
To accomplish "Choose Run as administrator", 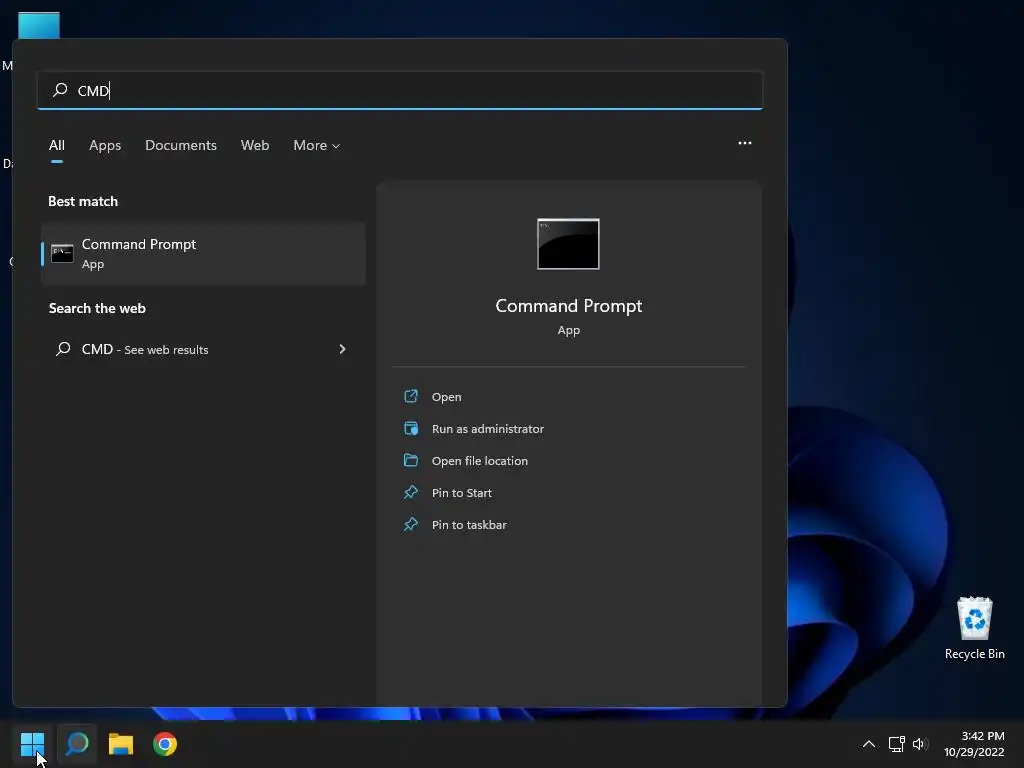I will pyautogui.click(x=488, y=428).
